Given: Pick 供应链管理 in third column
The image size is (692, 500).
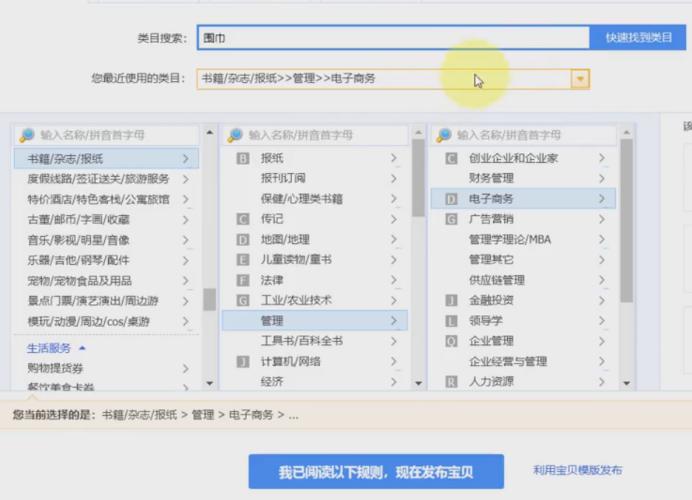Looking at the screenshot, I should tap(523, 280).
